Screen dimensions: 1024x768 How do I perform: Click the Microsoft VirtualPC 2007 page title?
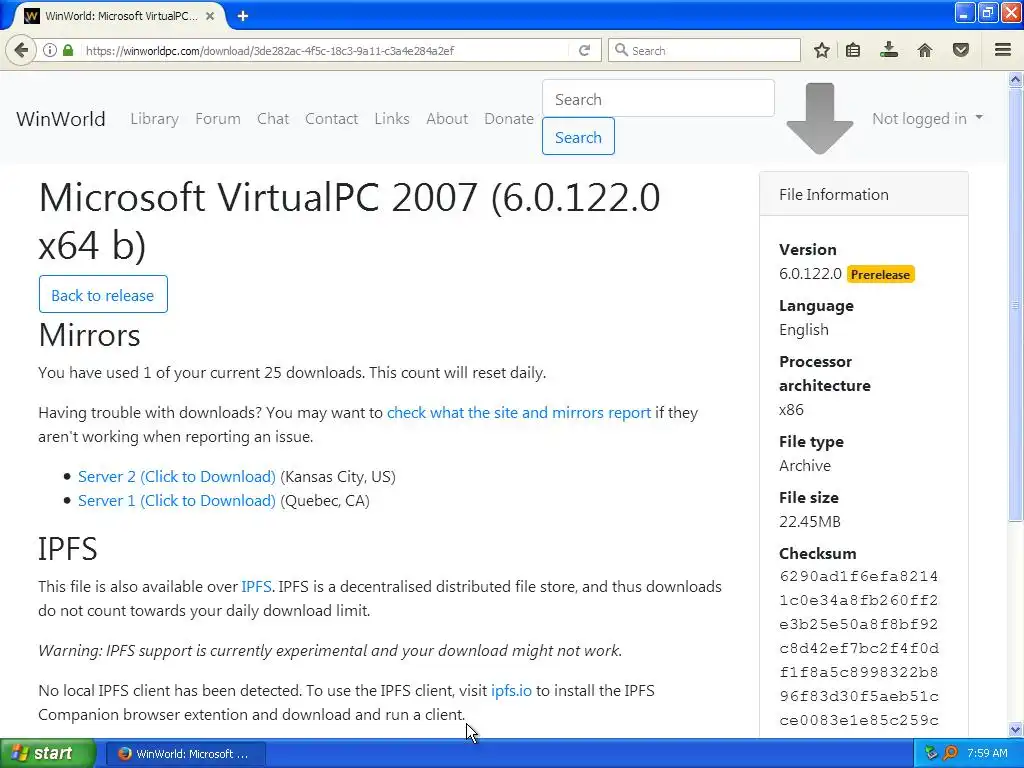tap(349, 221)
